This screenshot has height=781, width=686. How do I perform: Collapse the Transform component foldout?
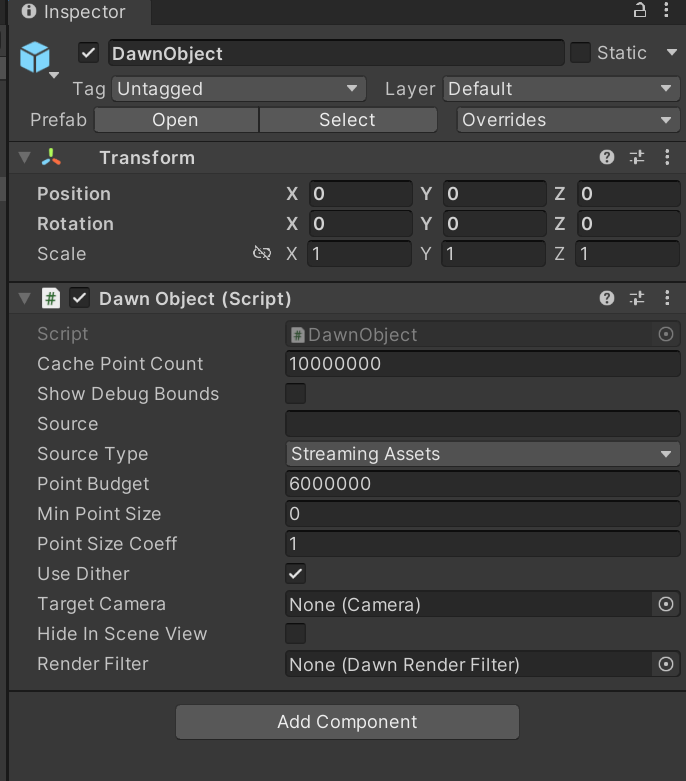point(25,158)
